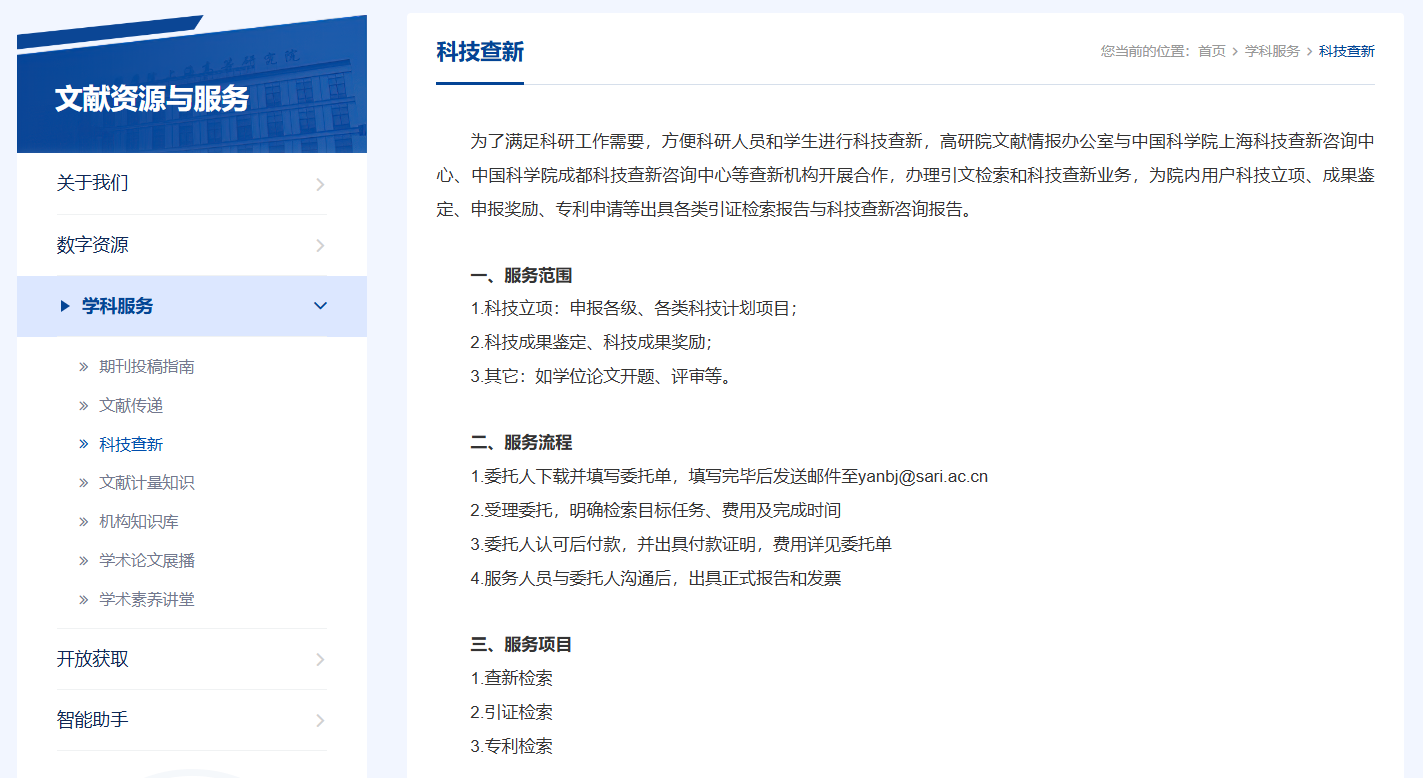Image resolution: width=1423 pixels, height=778 pixels.
Task: Expand the 关于我们 chevron arrow
Action: tap(320, 184)
